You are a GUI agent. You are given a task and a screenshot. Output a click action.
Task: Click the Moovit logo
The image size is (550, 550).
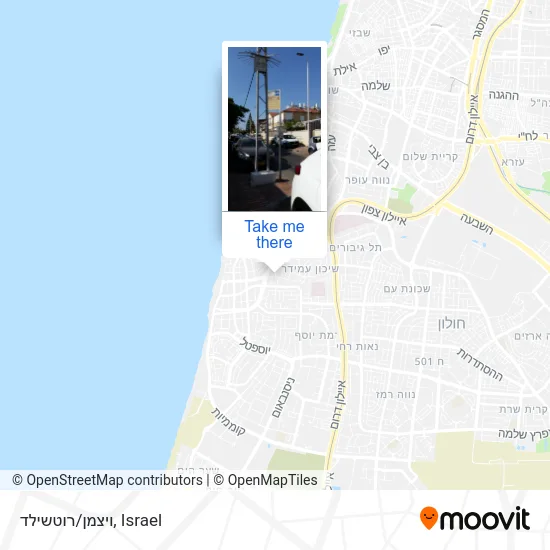tap(475, 518)
